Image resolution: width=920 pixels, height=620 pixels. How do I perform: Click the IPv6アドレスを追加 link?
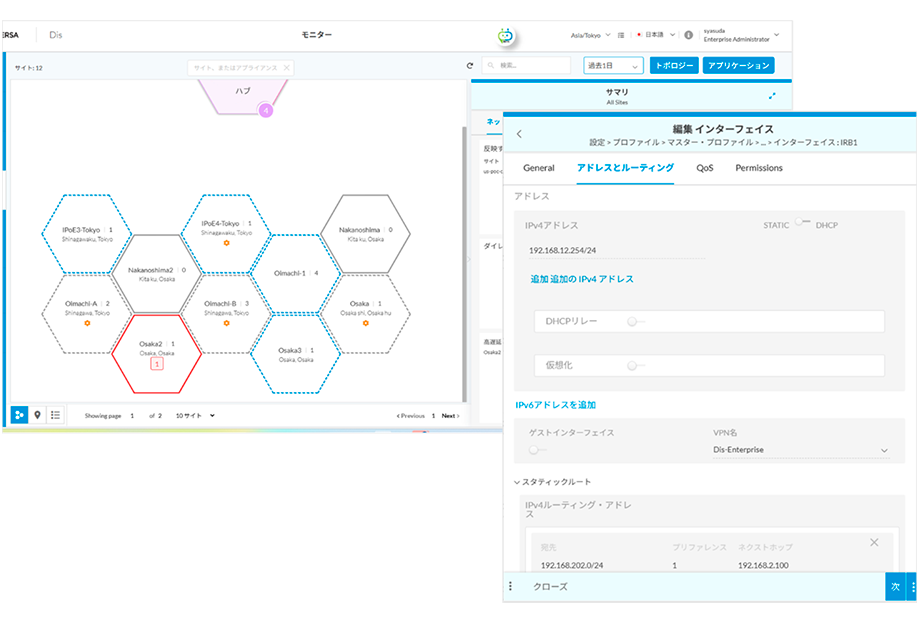point(555,405)
